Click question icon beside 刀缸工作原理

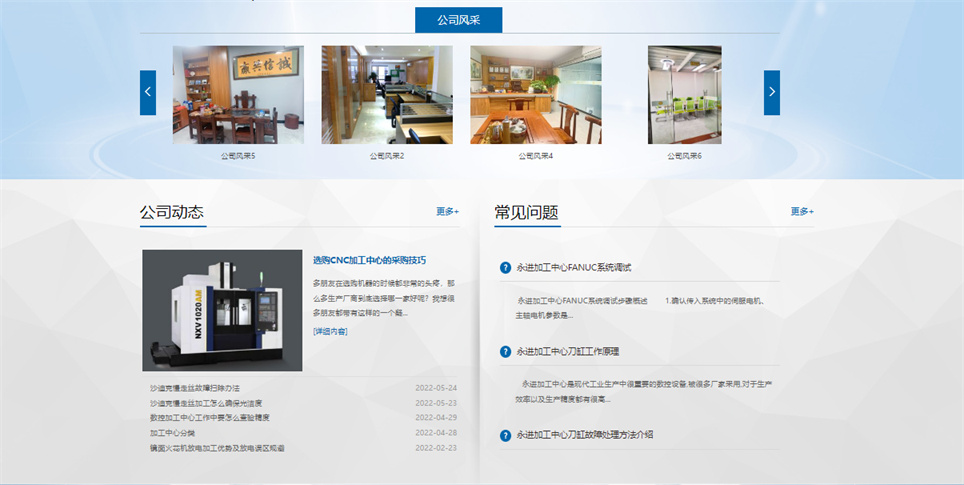(x=505, y=352)
